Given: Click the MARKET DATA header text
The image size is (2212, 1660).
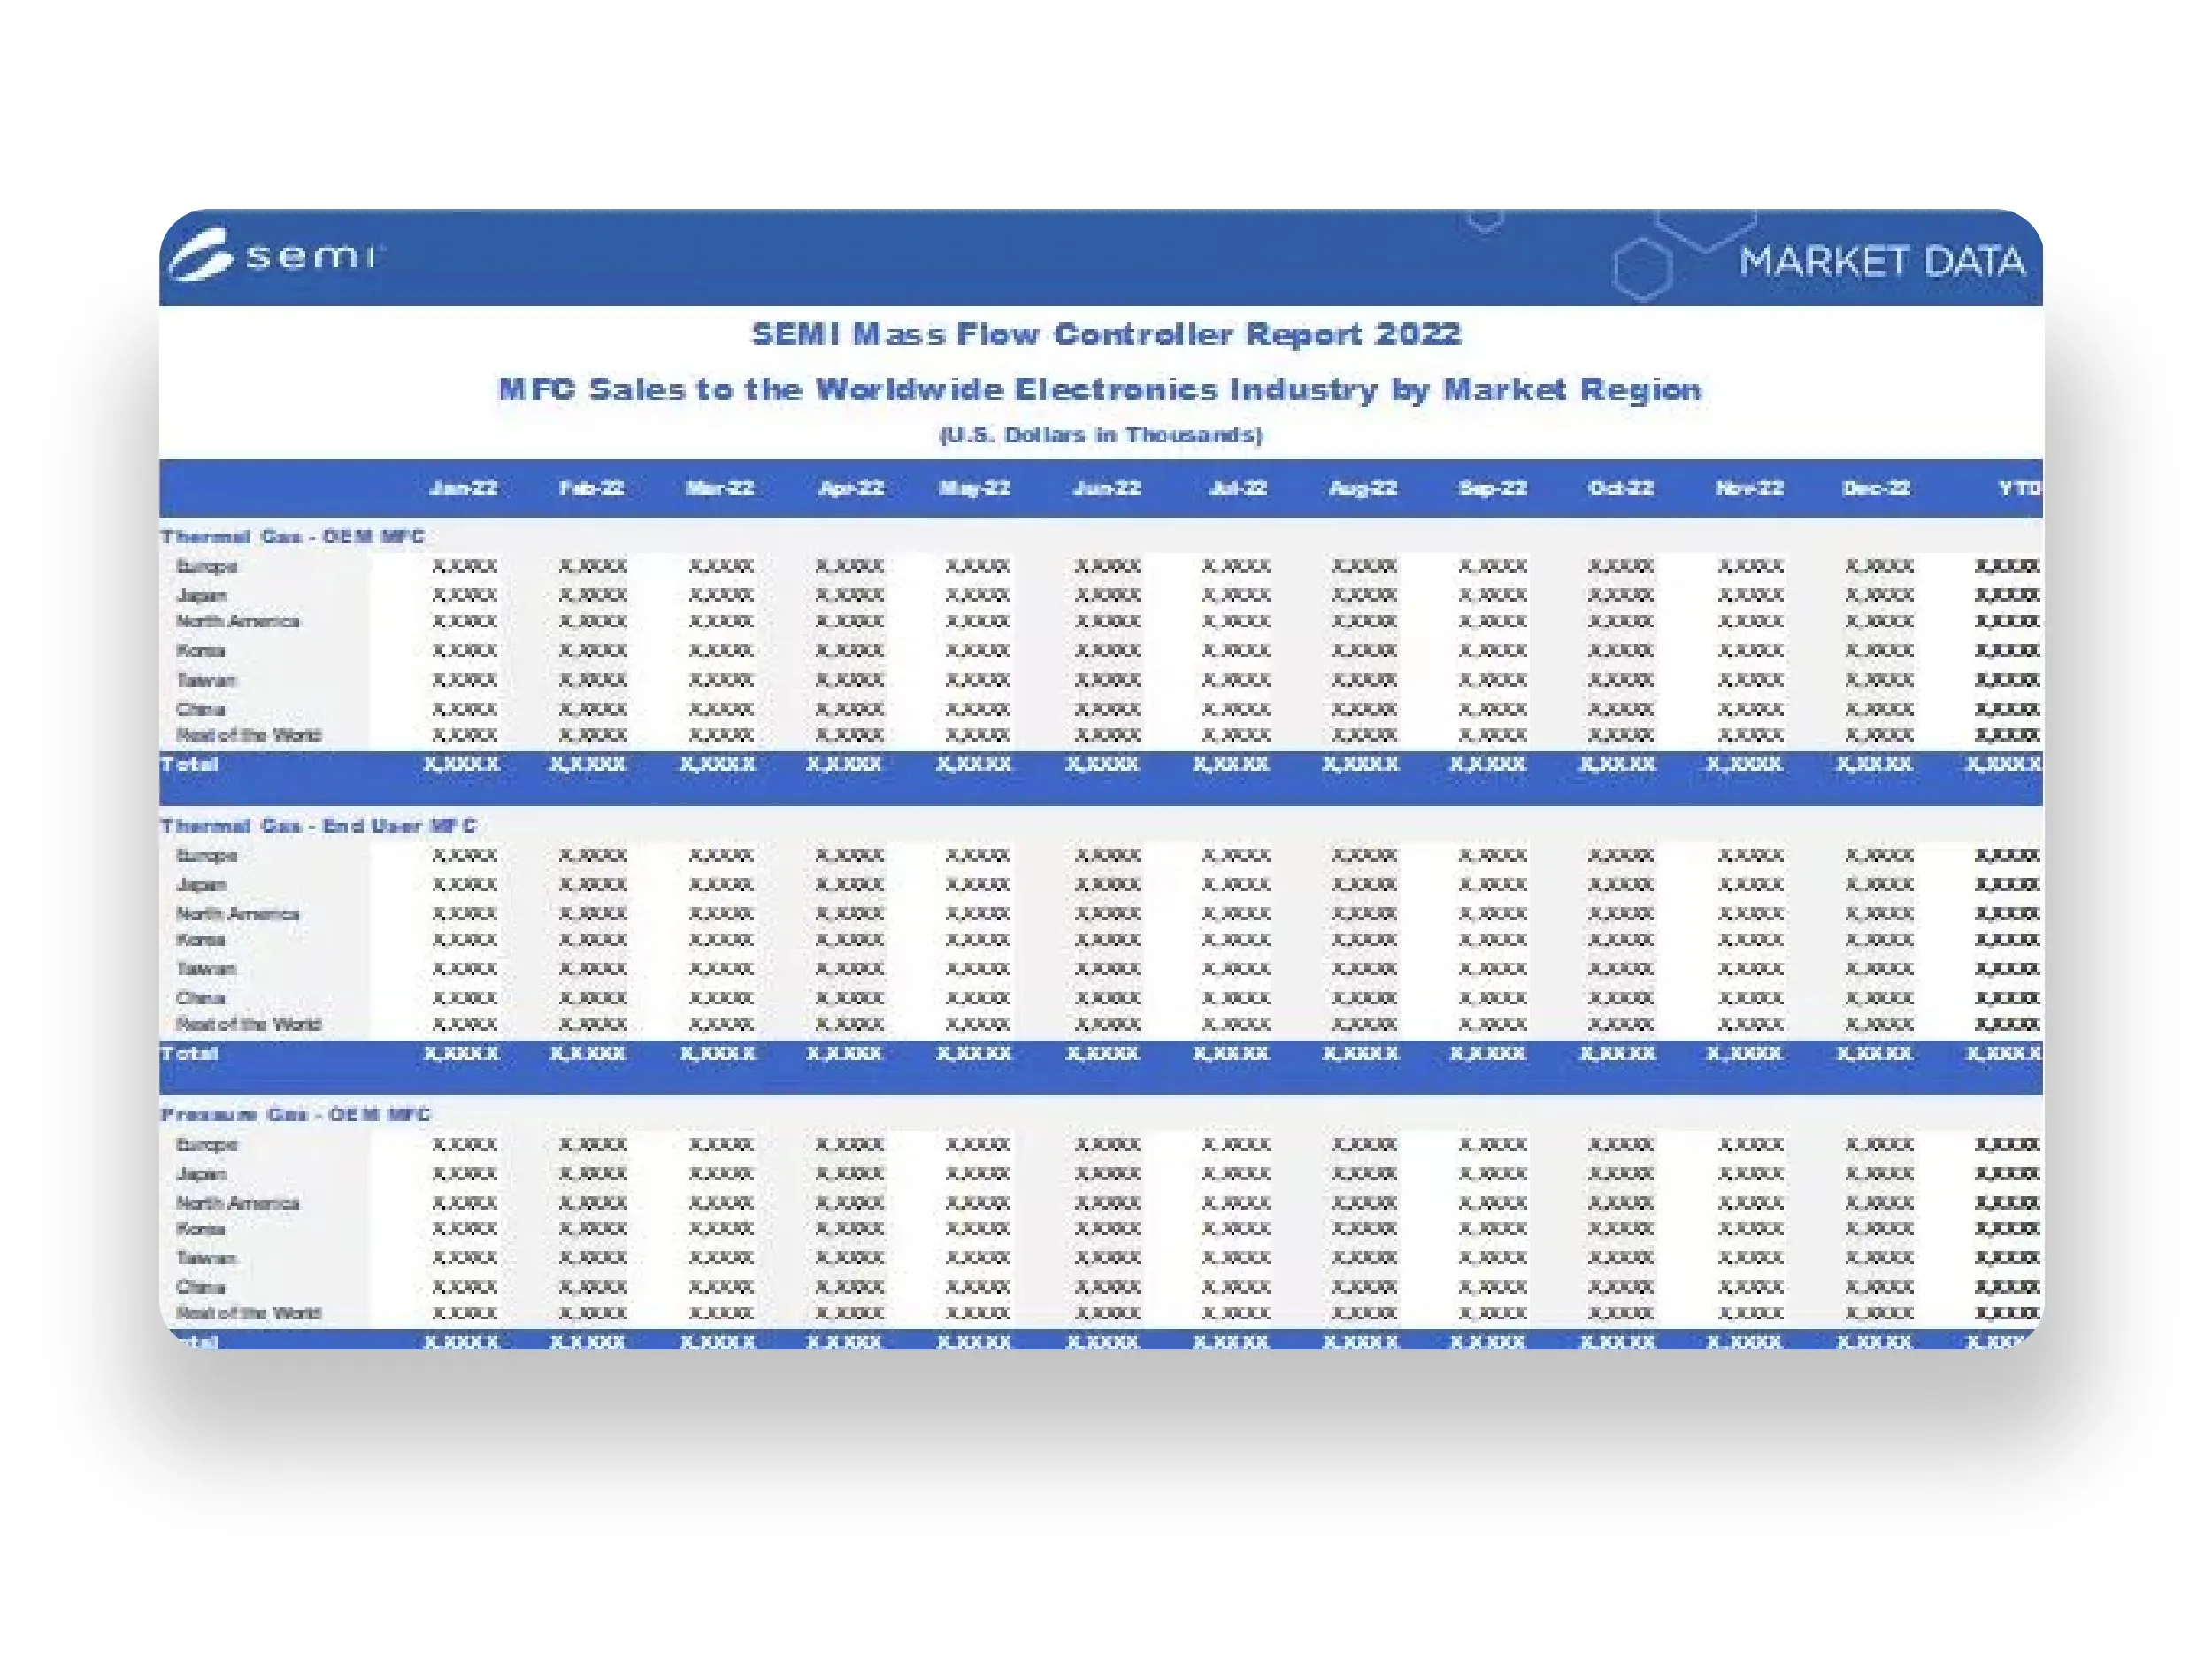Looking at the screenshot, I should [x=1881, y=262].
